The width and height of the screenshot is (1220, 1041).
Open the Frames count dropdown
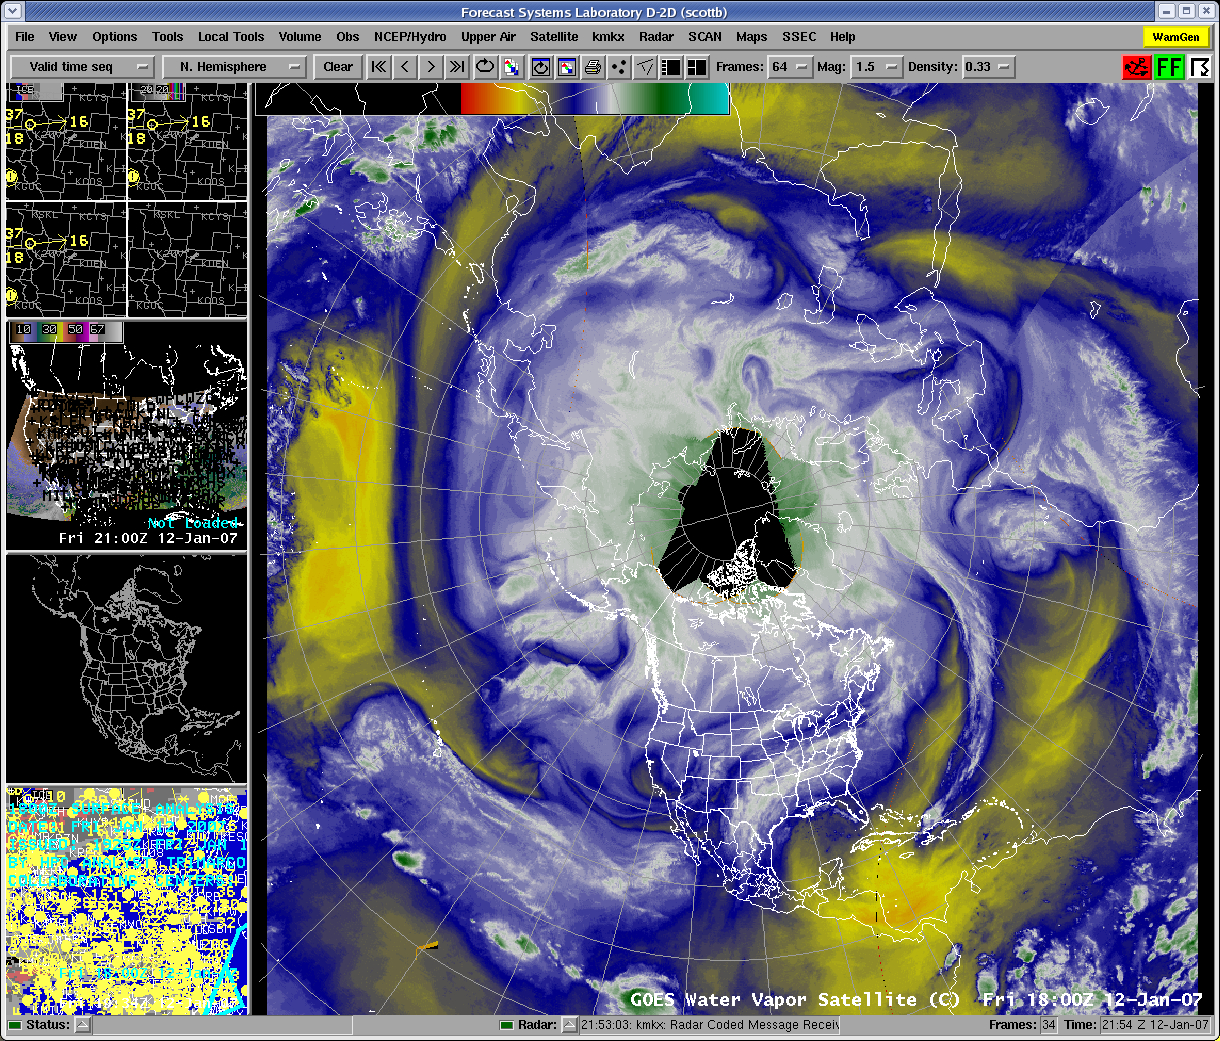coord(790,67)
